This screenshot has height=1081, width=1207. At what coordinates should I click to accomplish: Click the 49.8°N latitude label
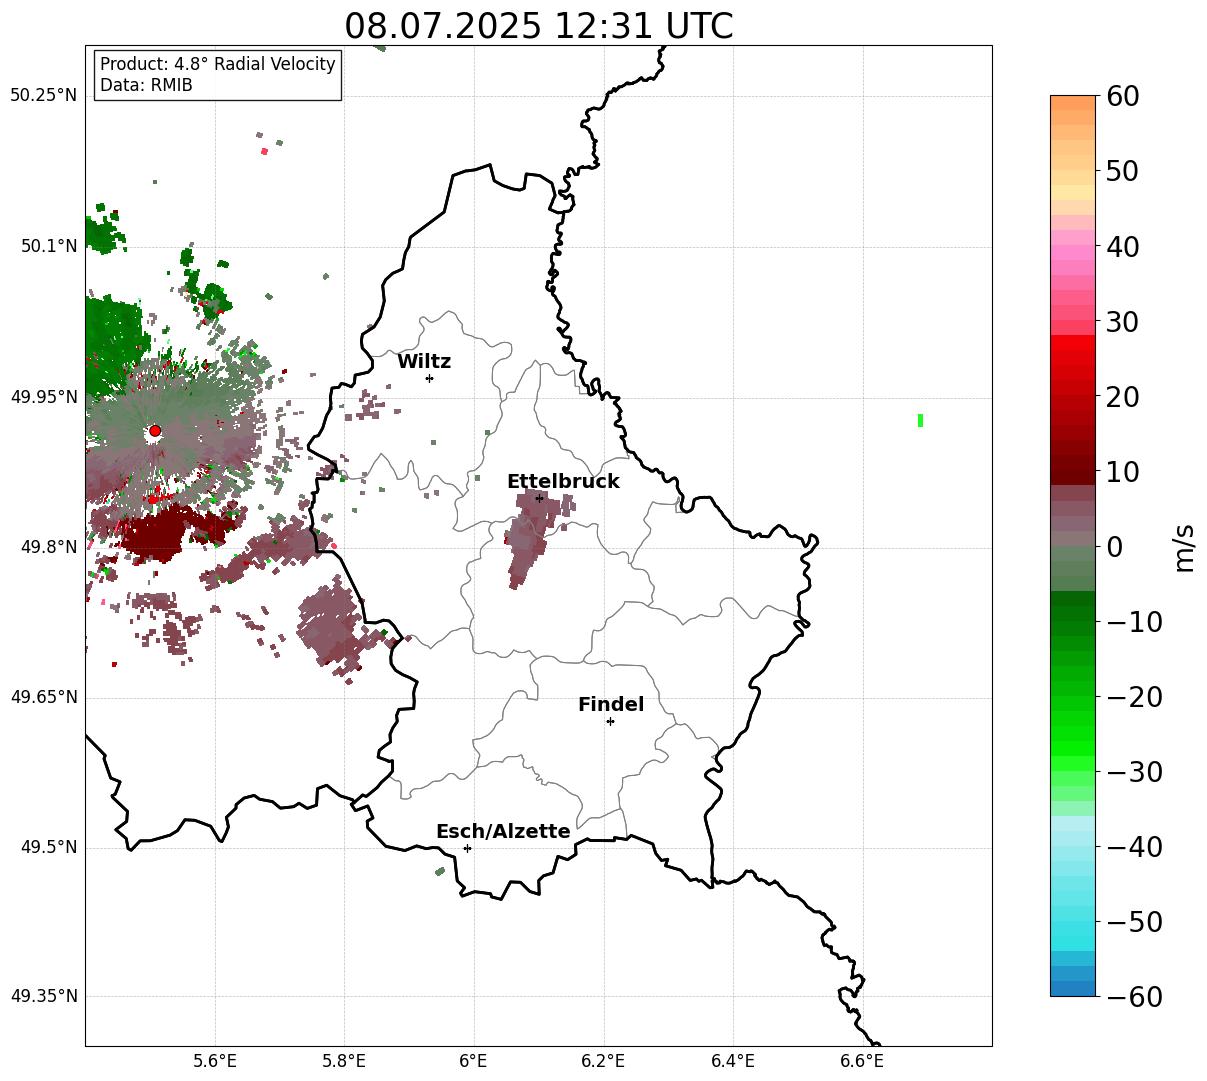pyautogui.click(x=48, y=547)
